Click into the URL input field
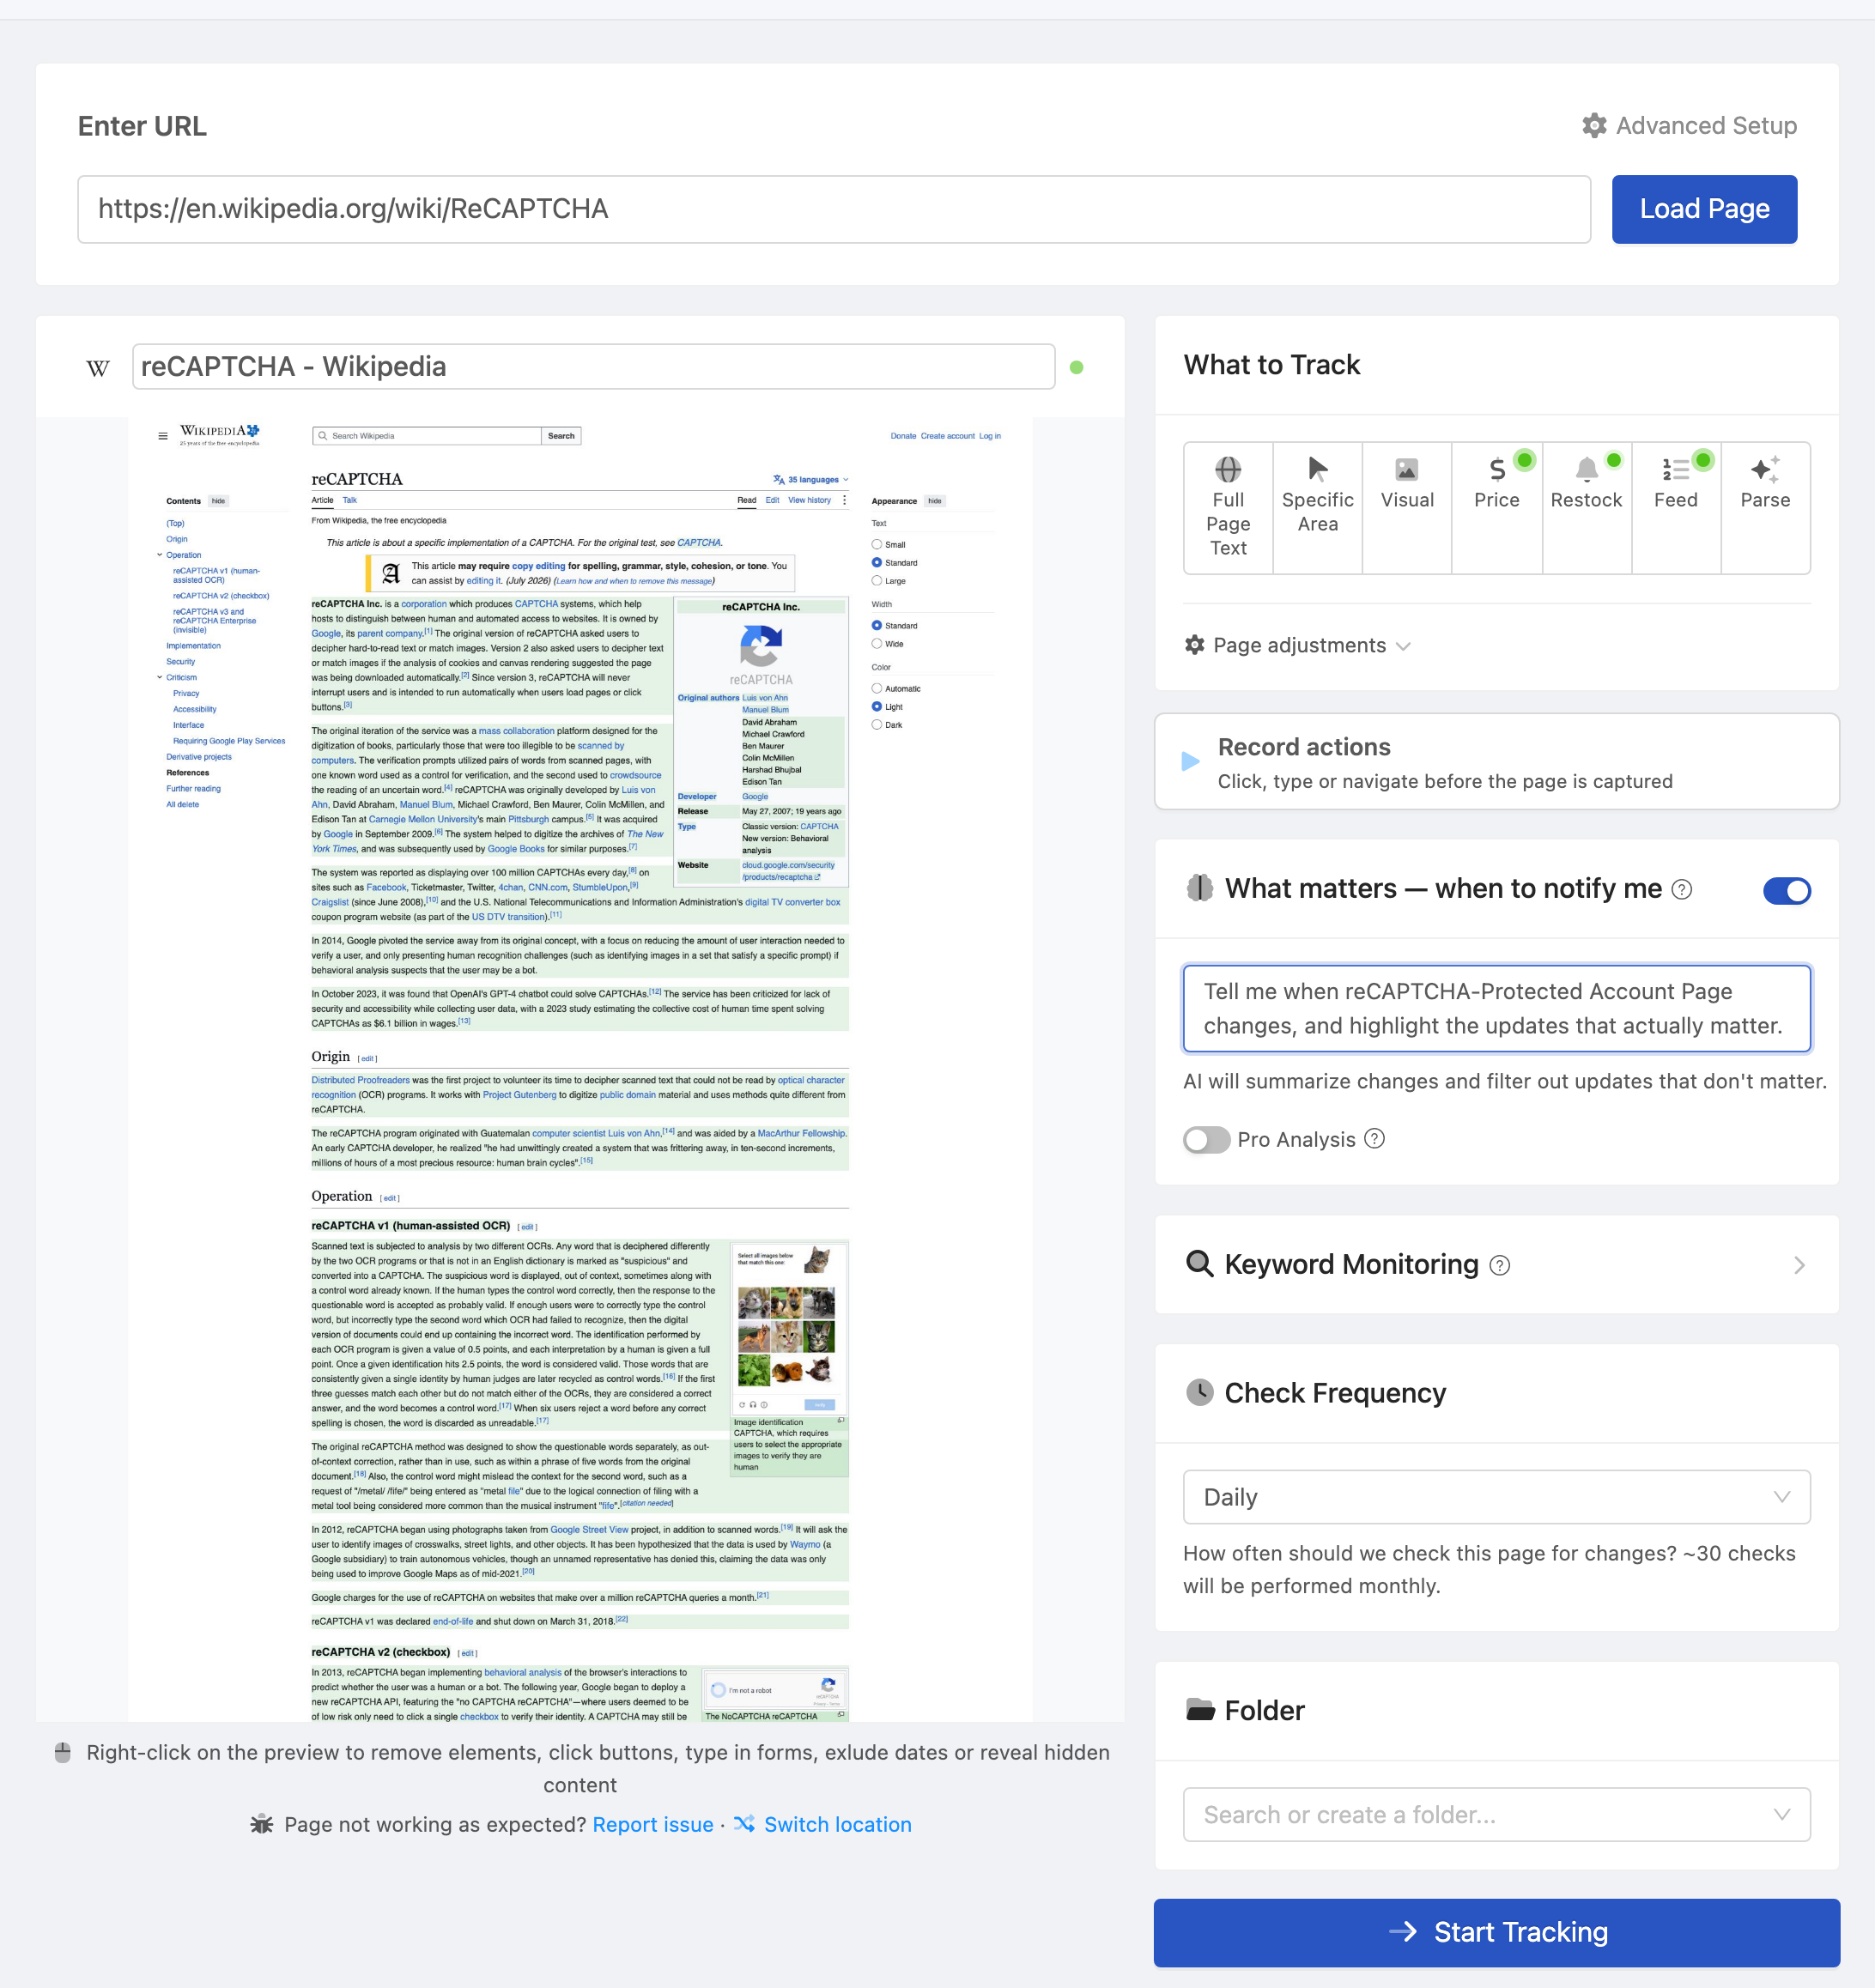This screenshot has height=1988, width=1875. [834, 209]
